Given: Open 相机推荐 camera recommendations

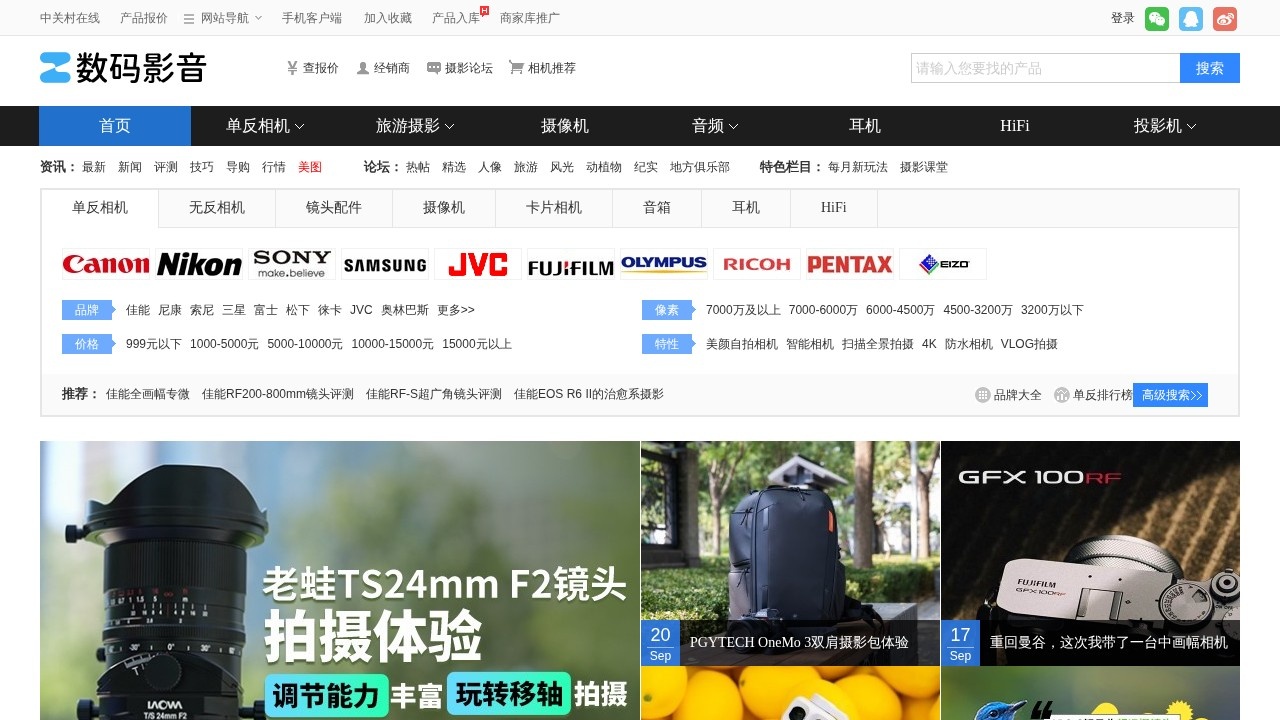Looking at the screenshot, I should tap(543, 68).
